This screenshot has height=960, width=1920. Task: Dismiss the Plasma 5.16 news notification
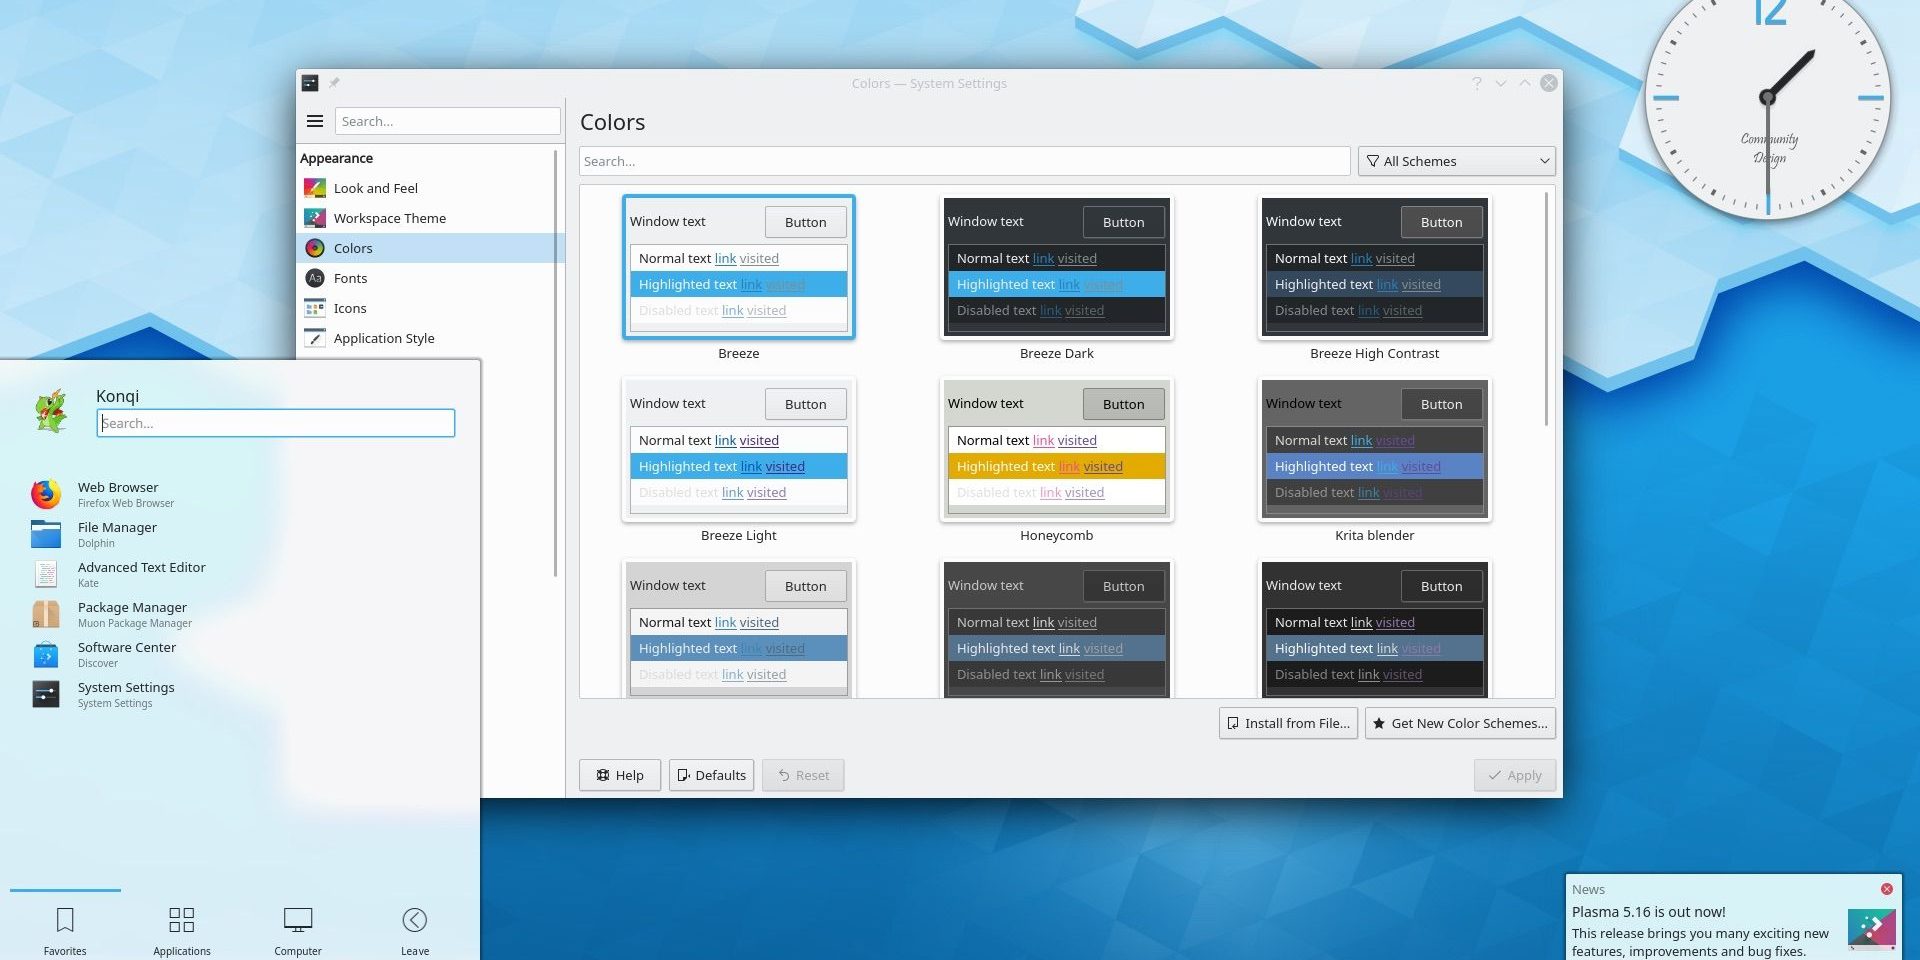point(1886,889)
